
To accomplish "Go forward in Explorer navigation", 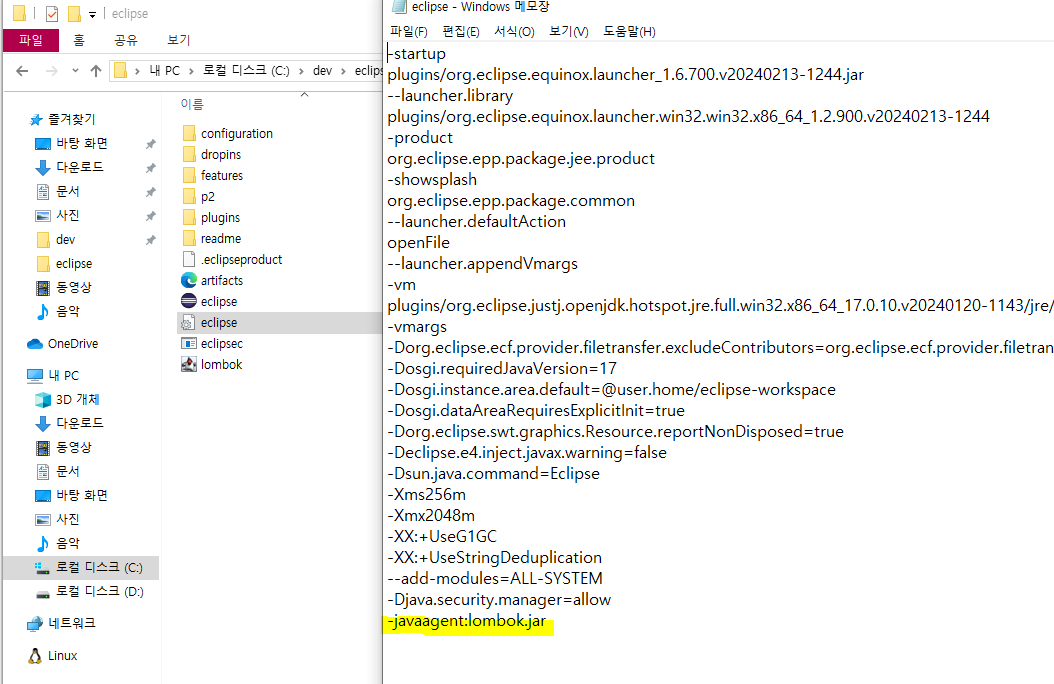I will pyautogui.click(x=52, y=71).
